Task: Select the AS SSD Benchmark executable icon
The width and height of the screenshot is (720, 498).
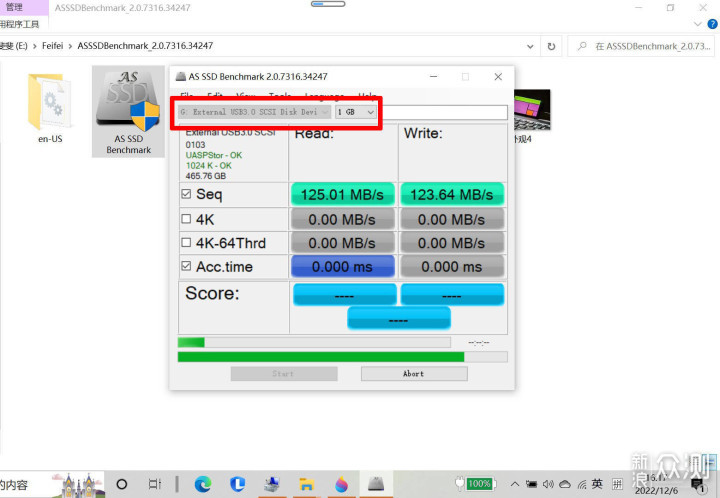Action: point(128,112)
